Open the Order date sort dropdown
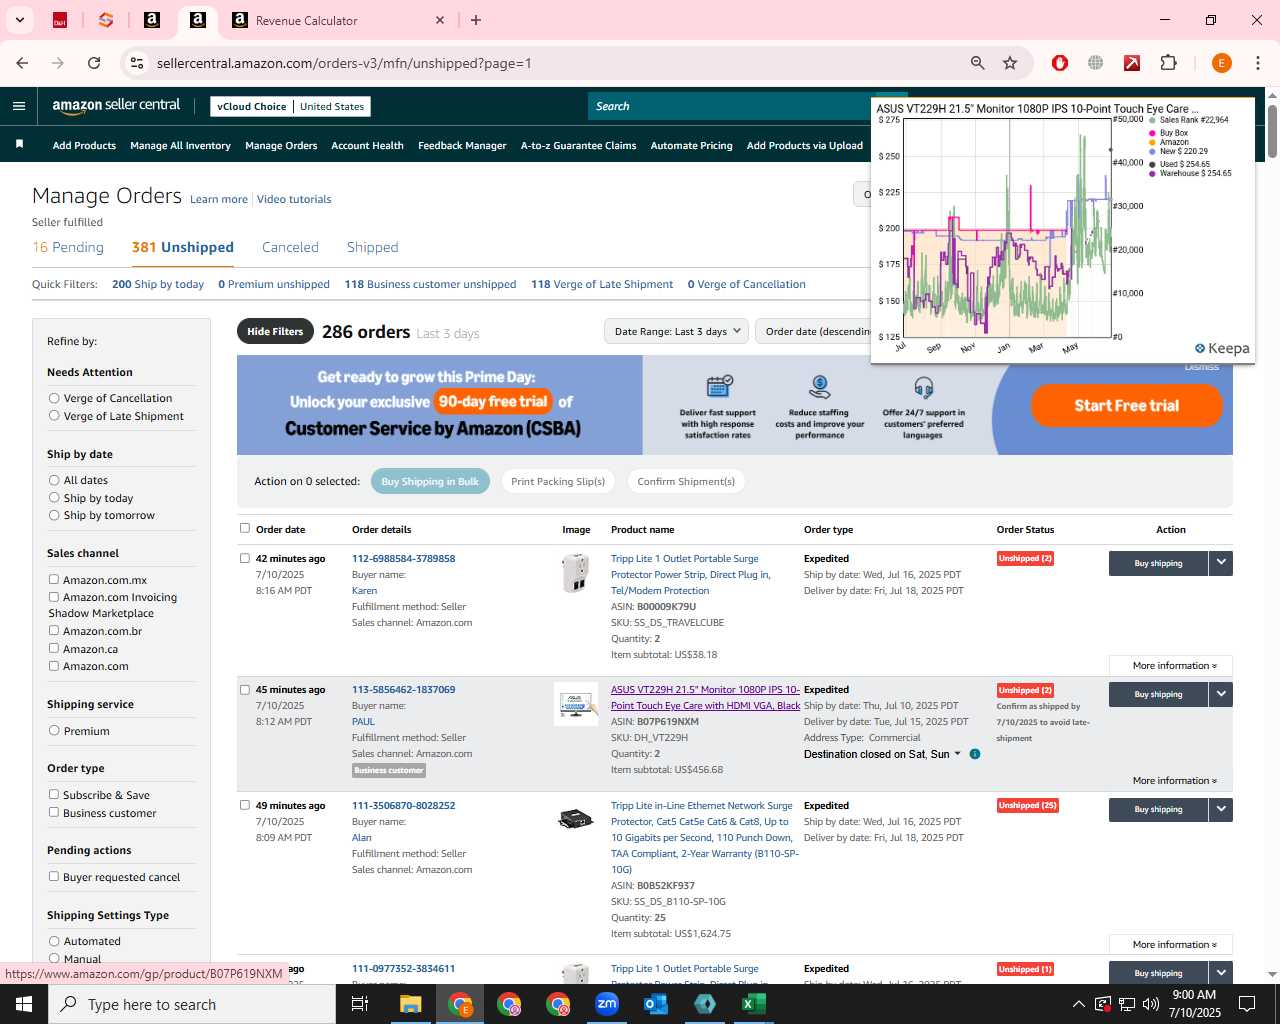This screenshot has width=1280, height=1024. point(814,331)
